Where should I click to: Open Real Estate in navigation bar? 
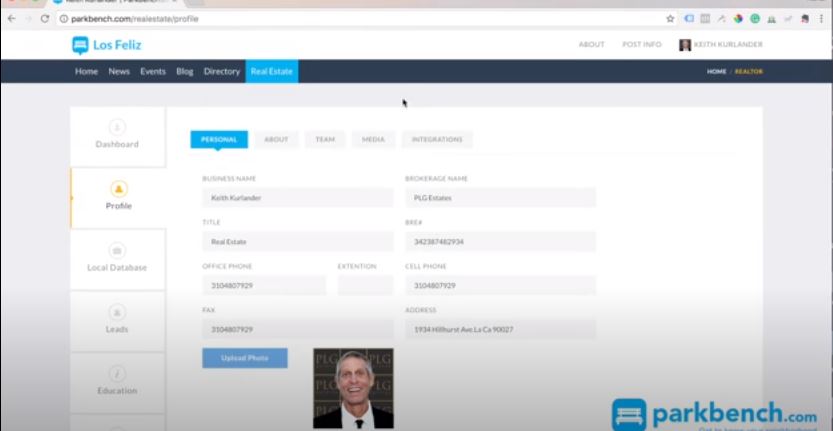pyautogui.click(x=272, y=71)
